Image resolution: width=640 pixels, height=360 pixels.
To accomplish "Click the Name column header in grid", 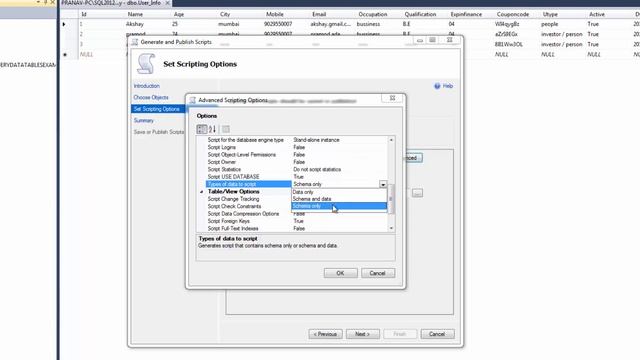I will (x=135, y=14).
